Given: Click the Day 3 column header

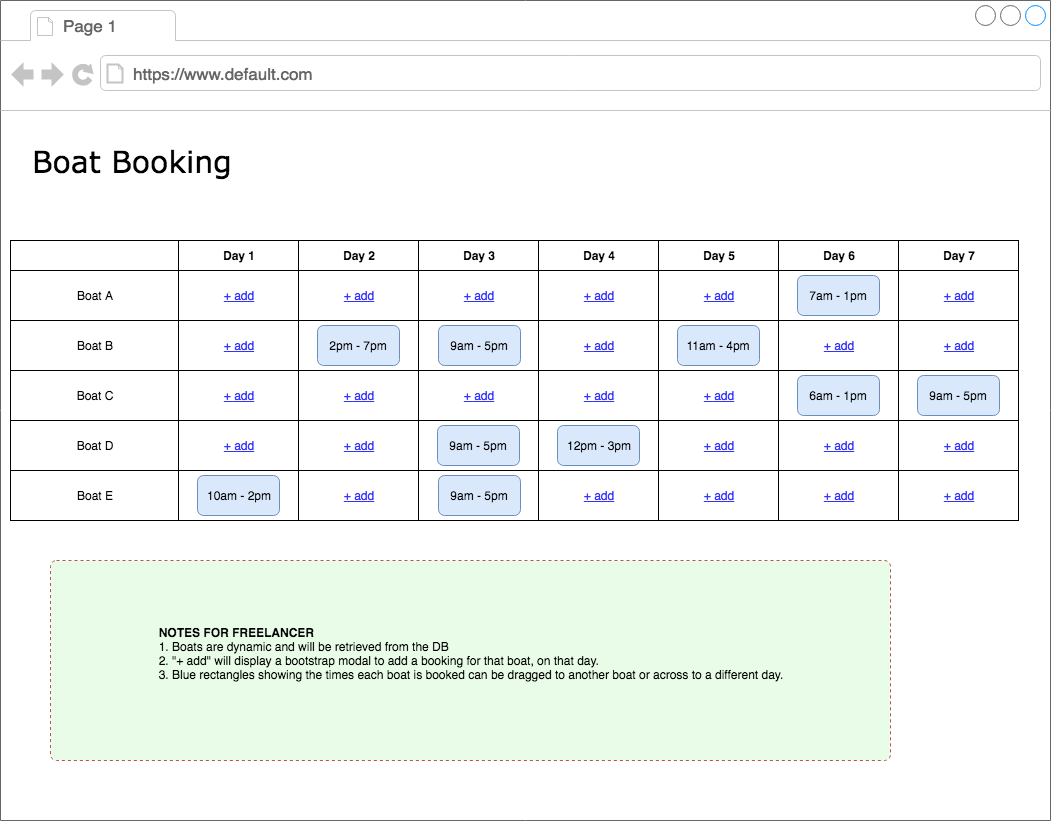Looking at the screenshot, I should pyautogui.click(x=478, y=256).
